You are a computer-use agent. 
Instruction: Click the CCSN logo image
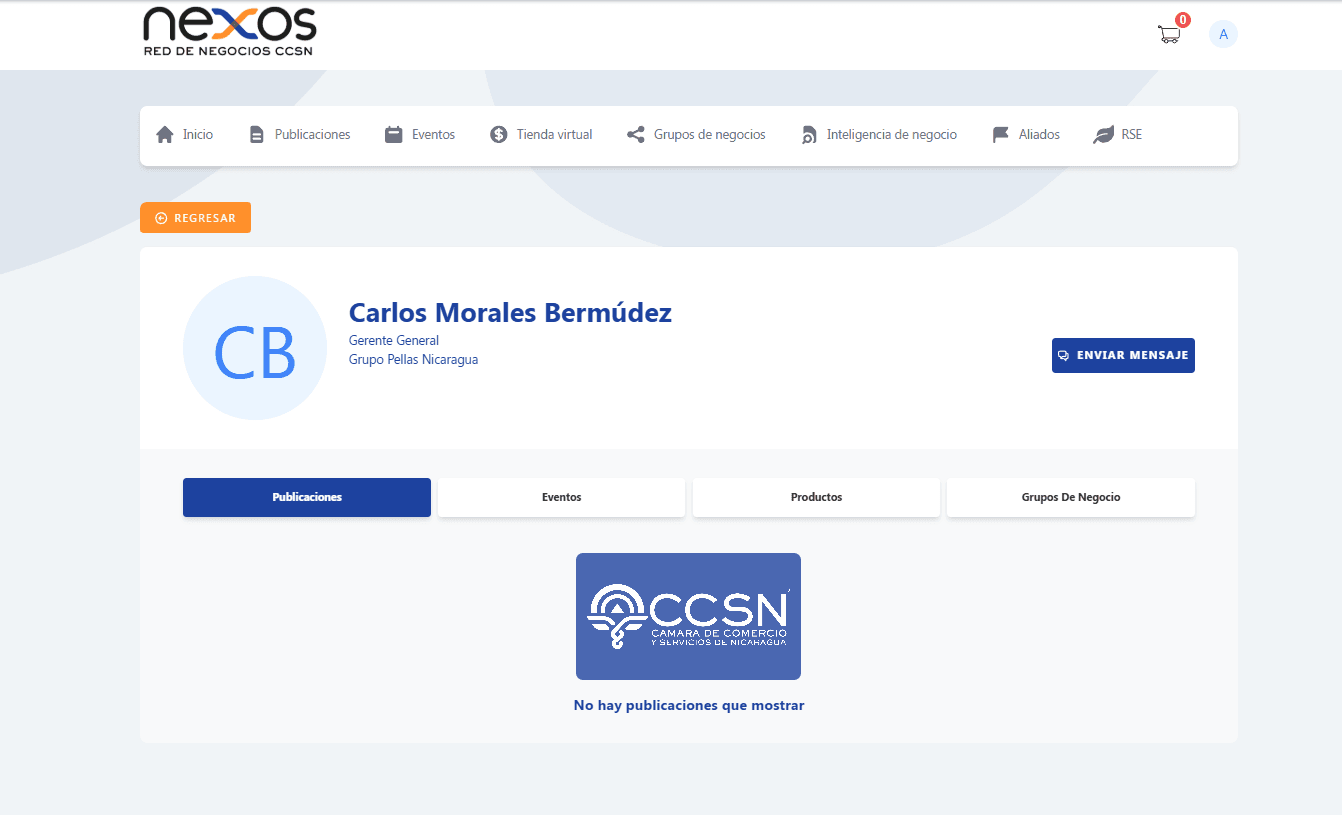pos(688,616)
